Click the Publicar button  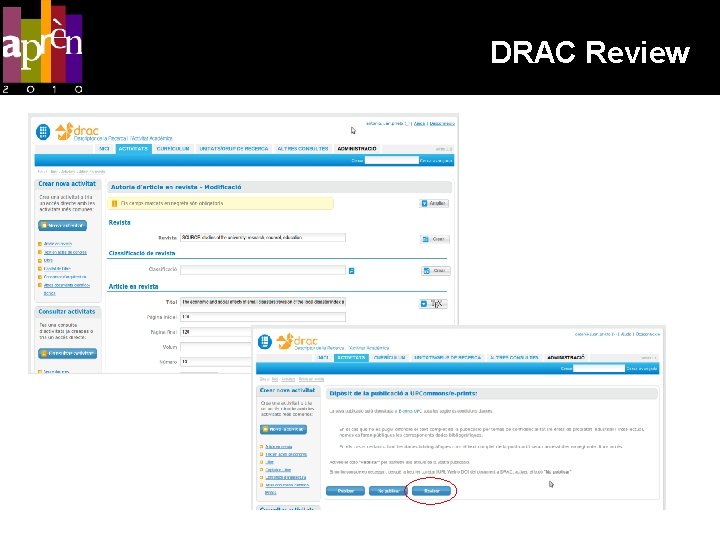(345, 491)
